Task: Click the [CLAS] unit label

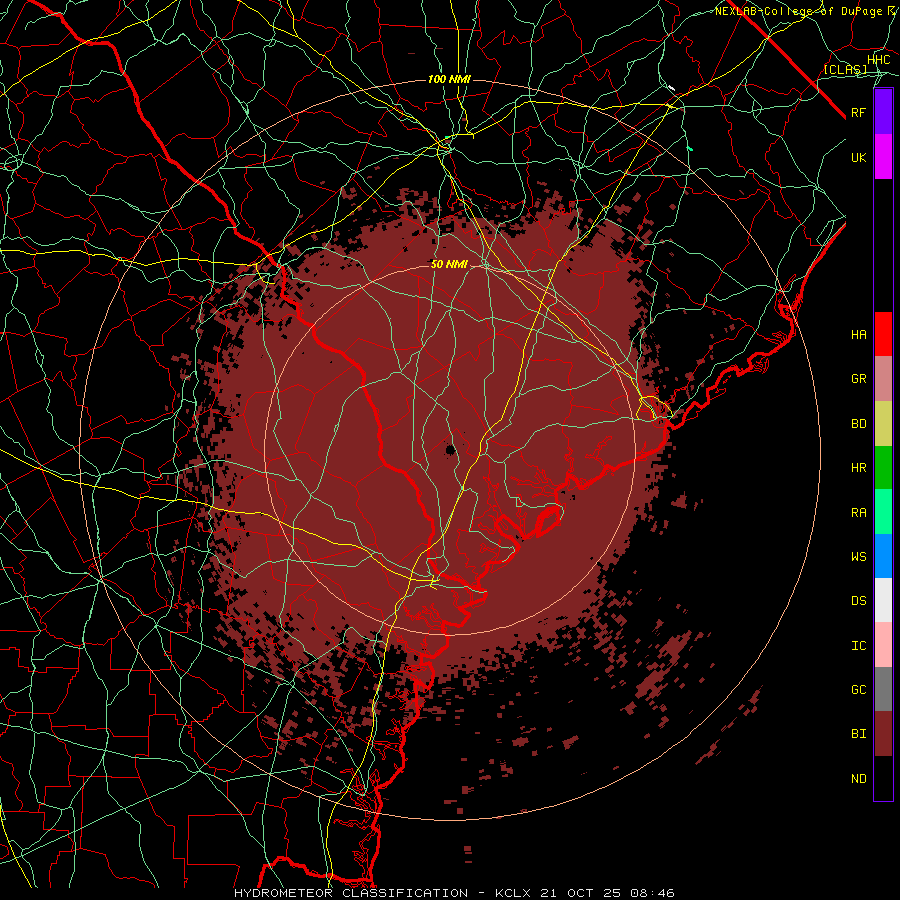Action: 845,69
